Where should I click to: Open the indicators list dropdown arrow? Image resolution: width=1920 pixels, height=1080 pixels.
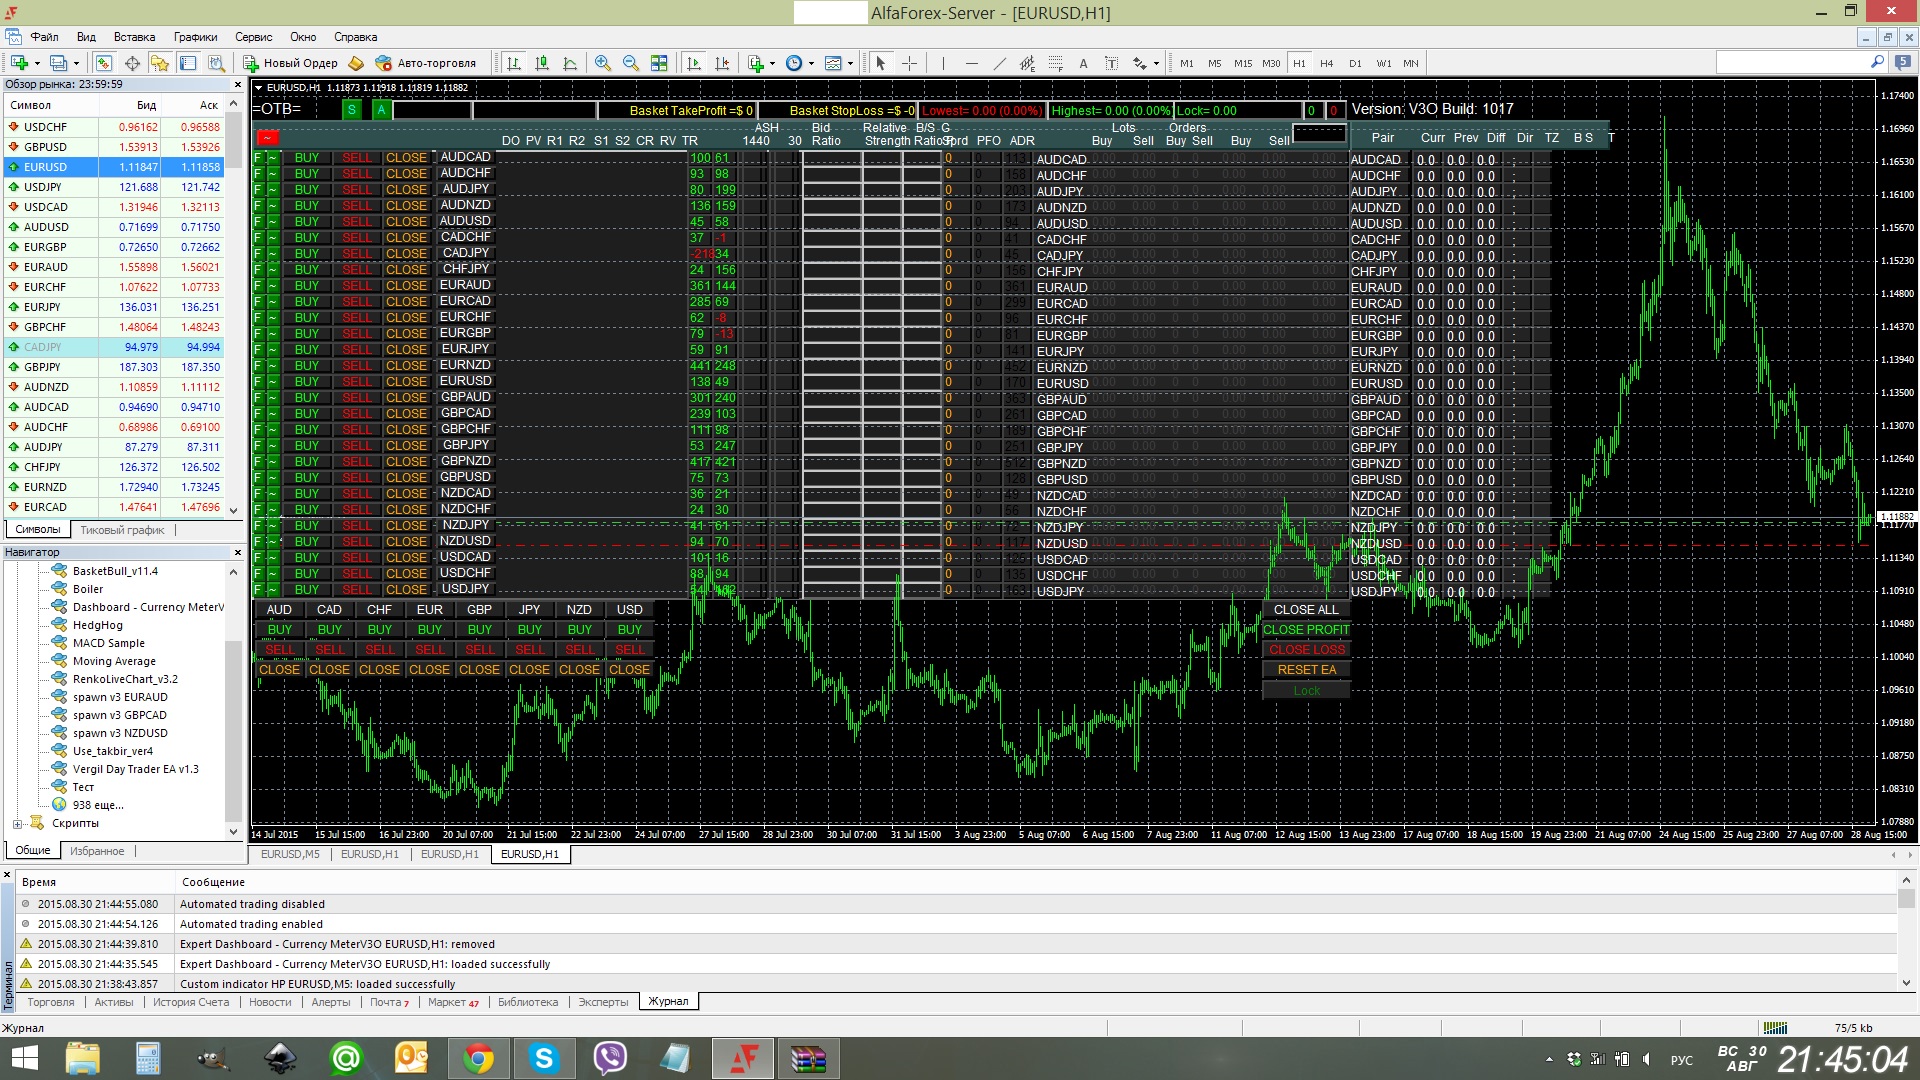click(773, 64)
